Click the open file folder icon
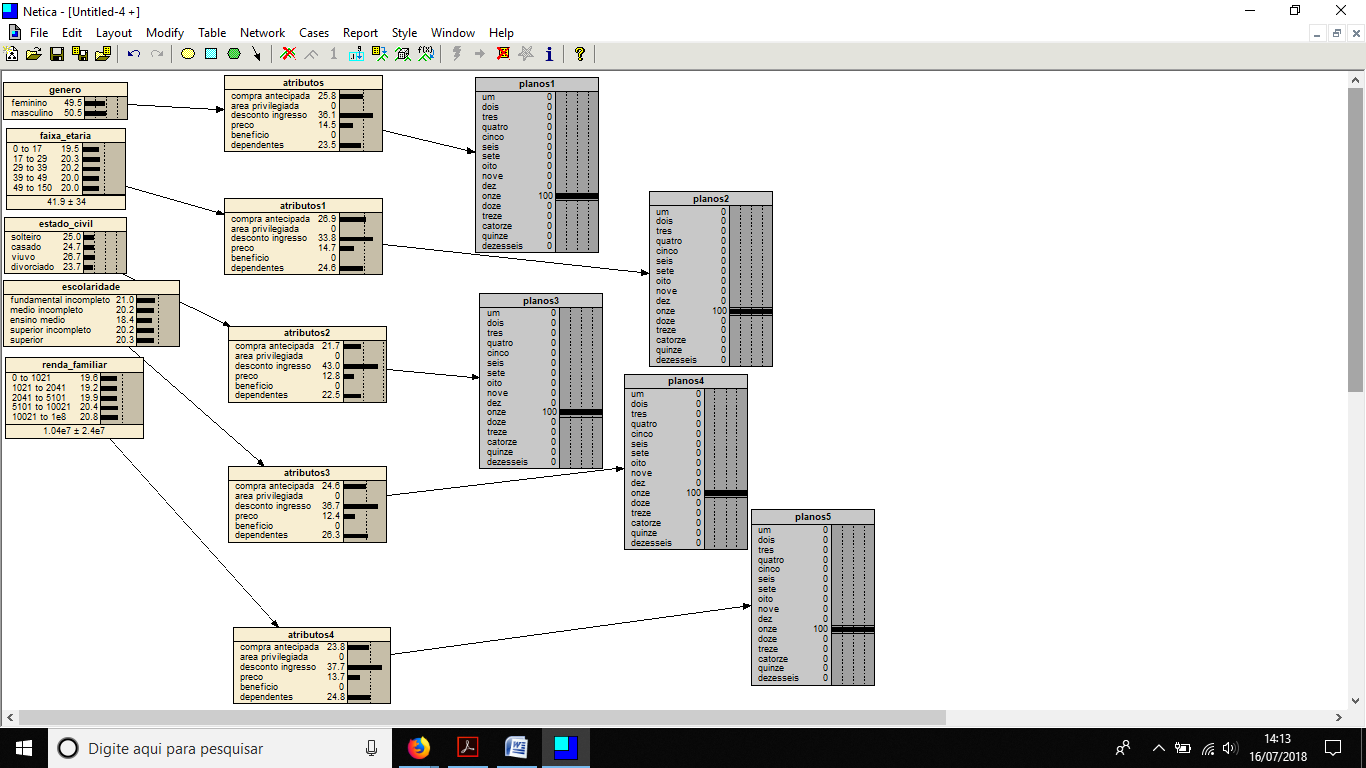1366x768 pixels. (x=34, y=54)
